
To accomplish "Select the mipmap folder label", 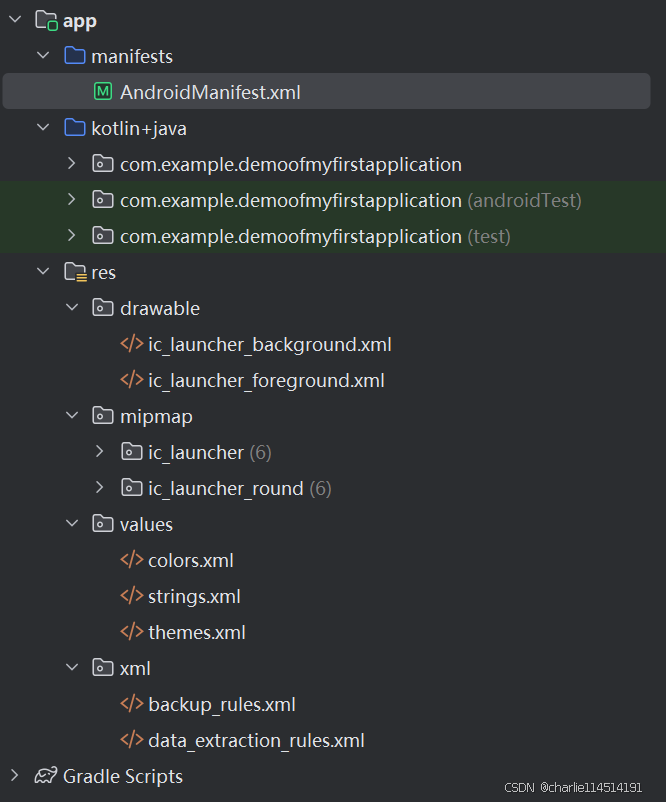I will (156, 417).
